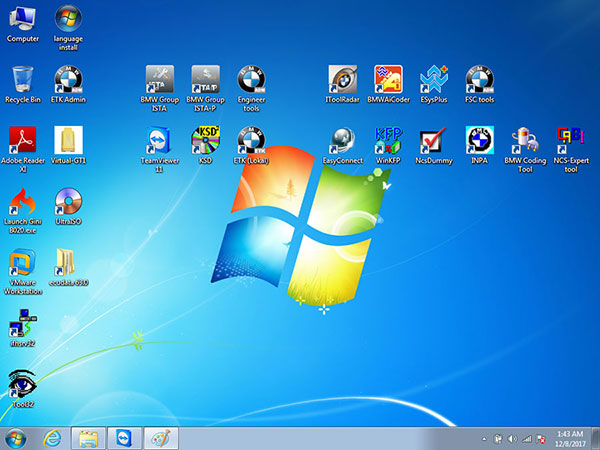Launch NCS-Expert tool shortcut
This screenshot has width=600, height=450.
click(x=571, y=141)
